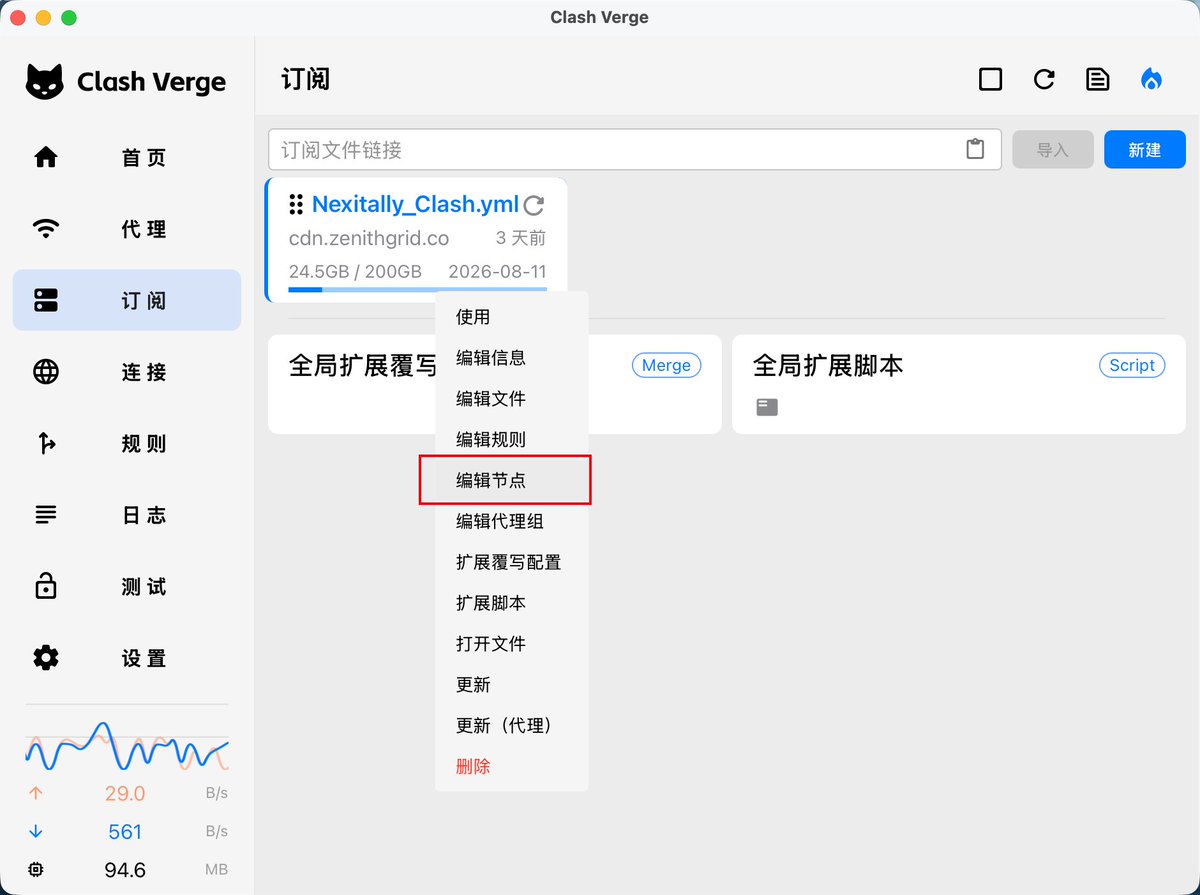Click the 24.5GB / 200GB usage text
The width and height of the screenshot is (1200, 895).
click(355, 272)
